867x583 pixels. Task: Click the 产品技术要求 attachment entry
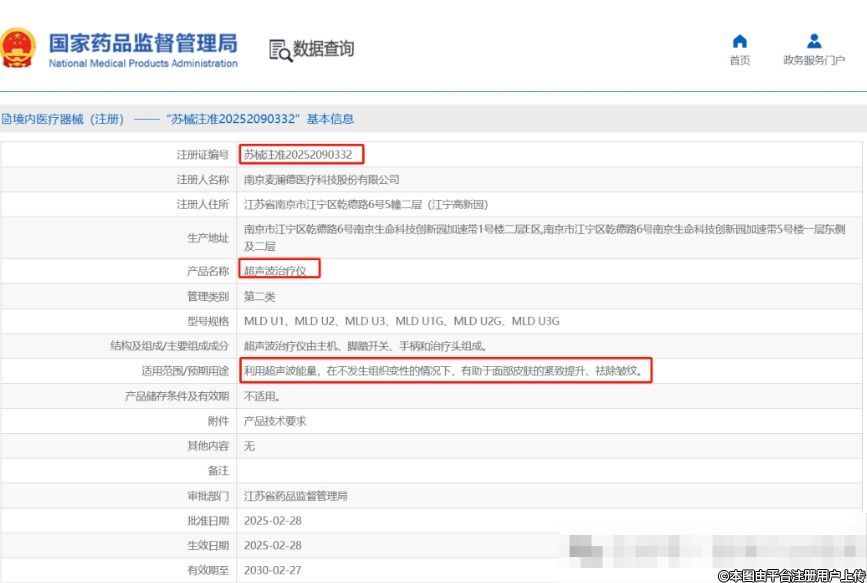pos(275,421)
